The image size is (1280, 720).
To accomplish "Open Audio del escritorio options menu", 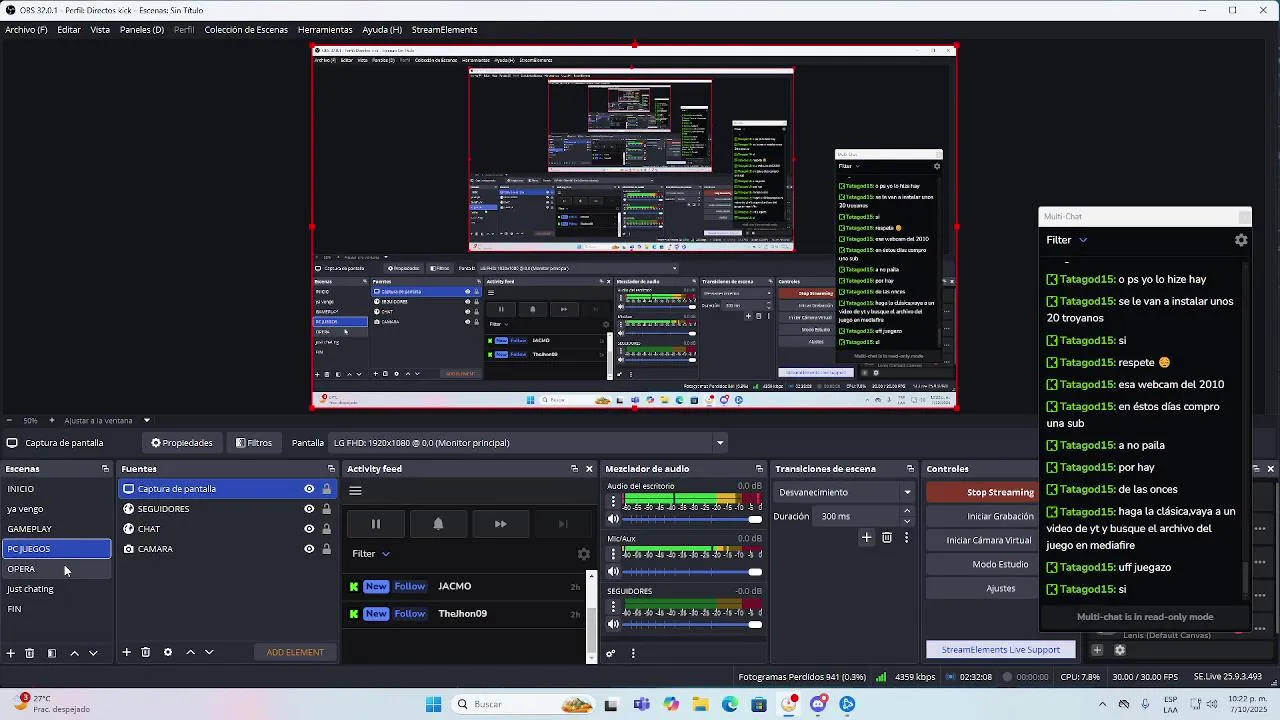I will tap(614, 502).
